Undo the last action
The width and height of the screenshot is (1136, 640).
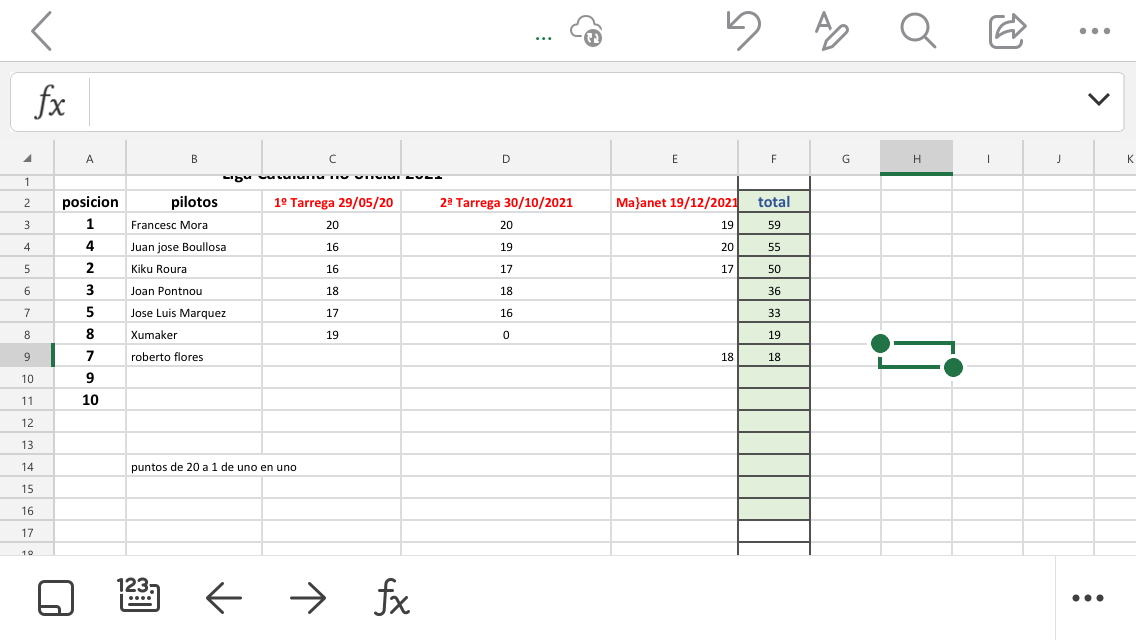pyautogui.click(x=742, y=31)
